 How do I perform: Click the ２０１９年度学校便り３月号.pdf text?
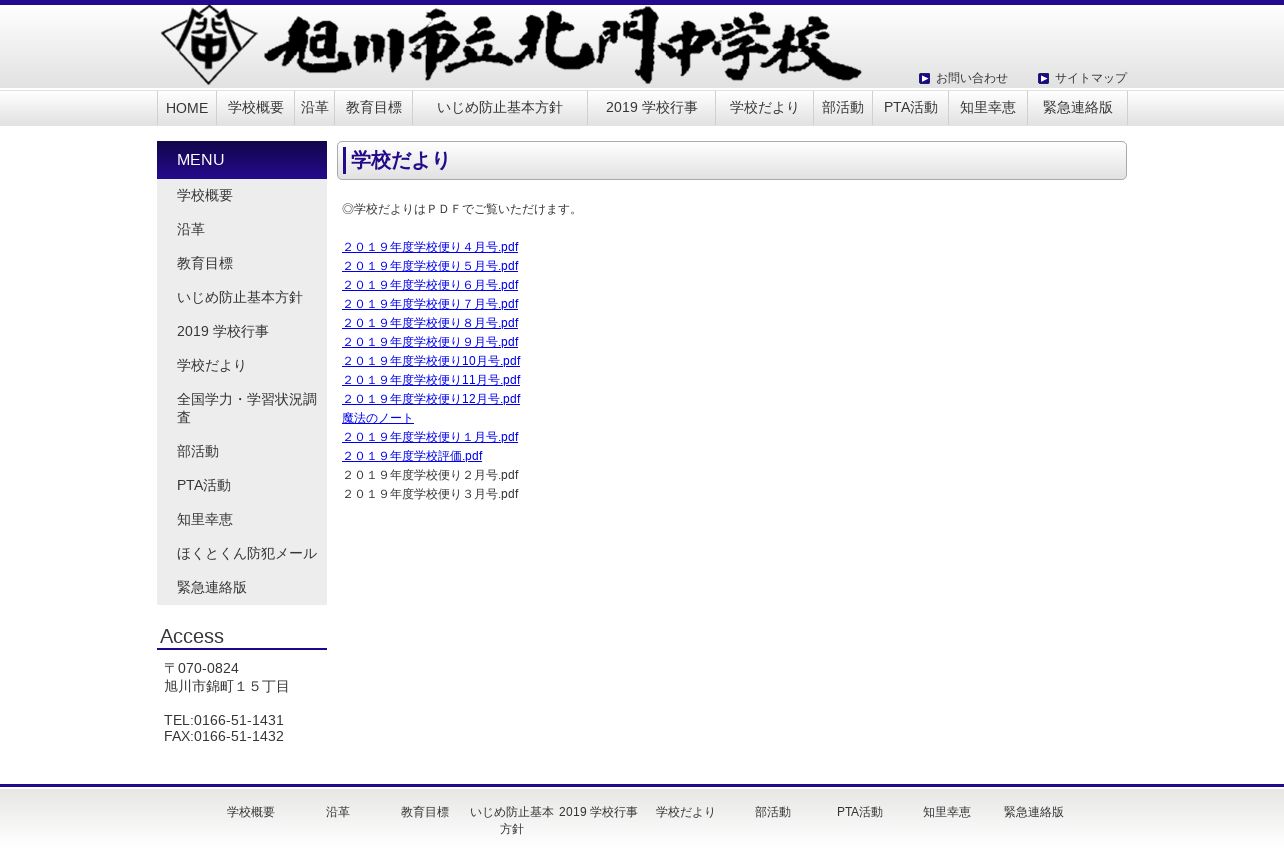coord(430,494)
